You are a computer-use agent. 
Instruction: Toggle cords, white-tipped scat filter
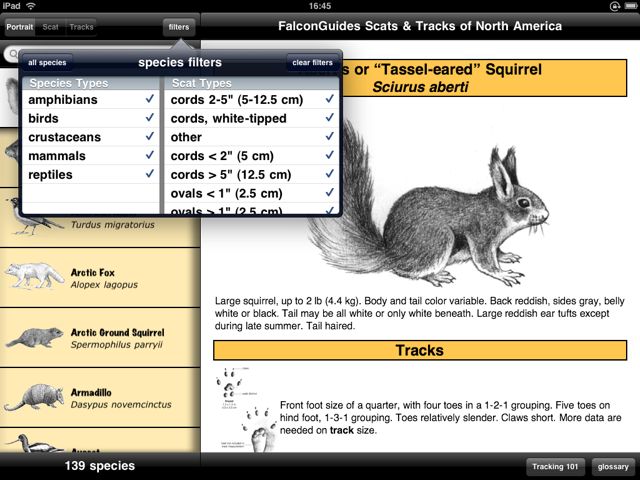[252, 118]
